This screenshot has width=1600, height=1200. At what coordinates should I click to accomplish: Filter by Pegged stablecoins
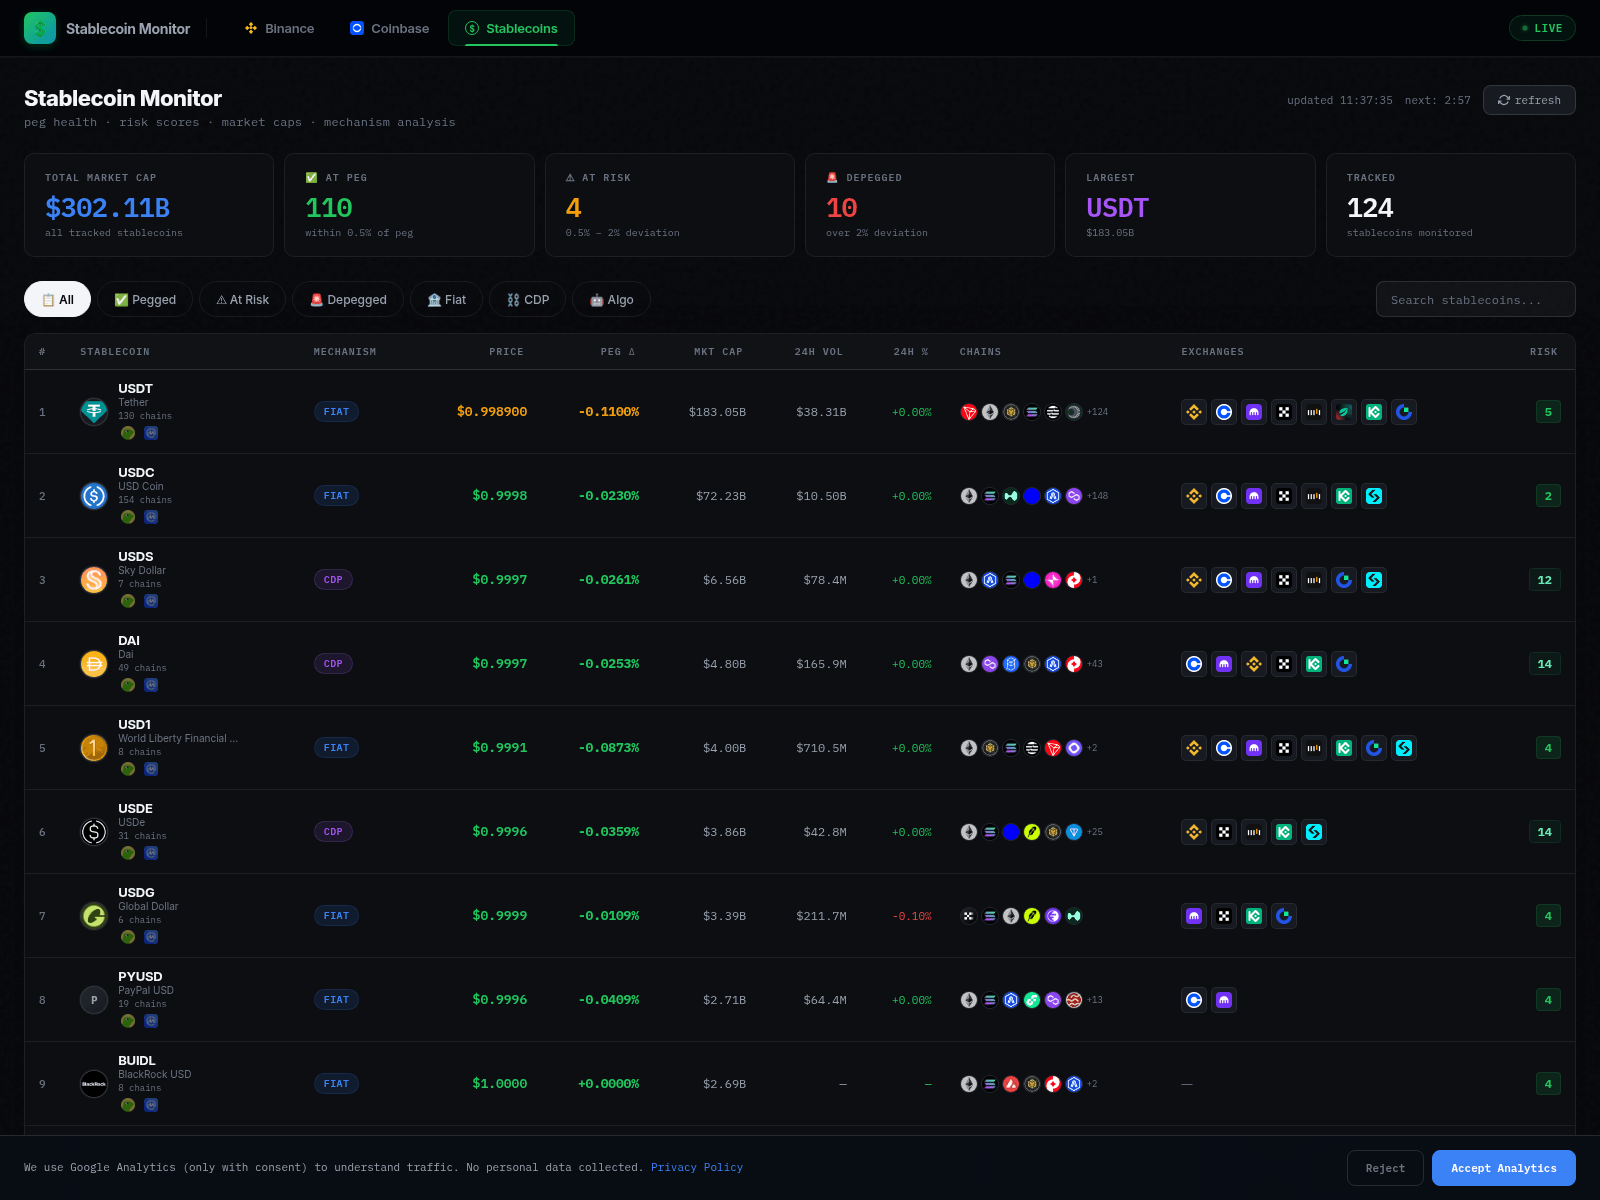[145, 299]
